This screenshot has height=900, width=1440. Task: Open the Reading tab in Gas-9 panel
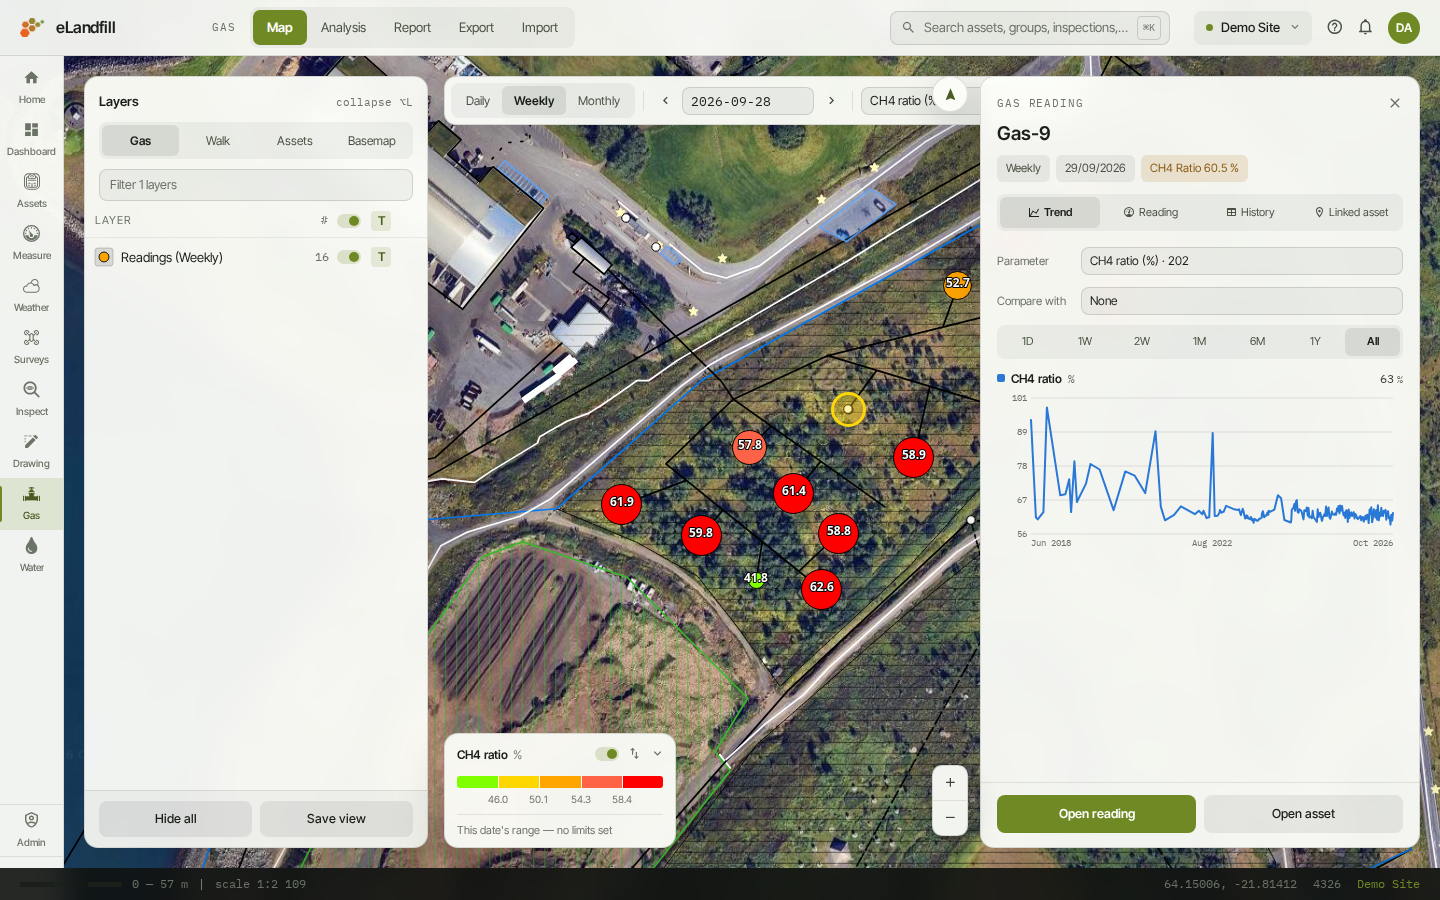[x=1151, y=212]
